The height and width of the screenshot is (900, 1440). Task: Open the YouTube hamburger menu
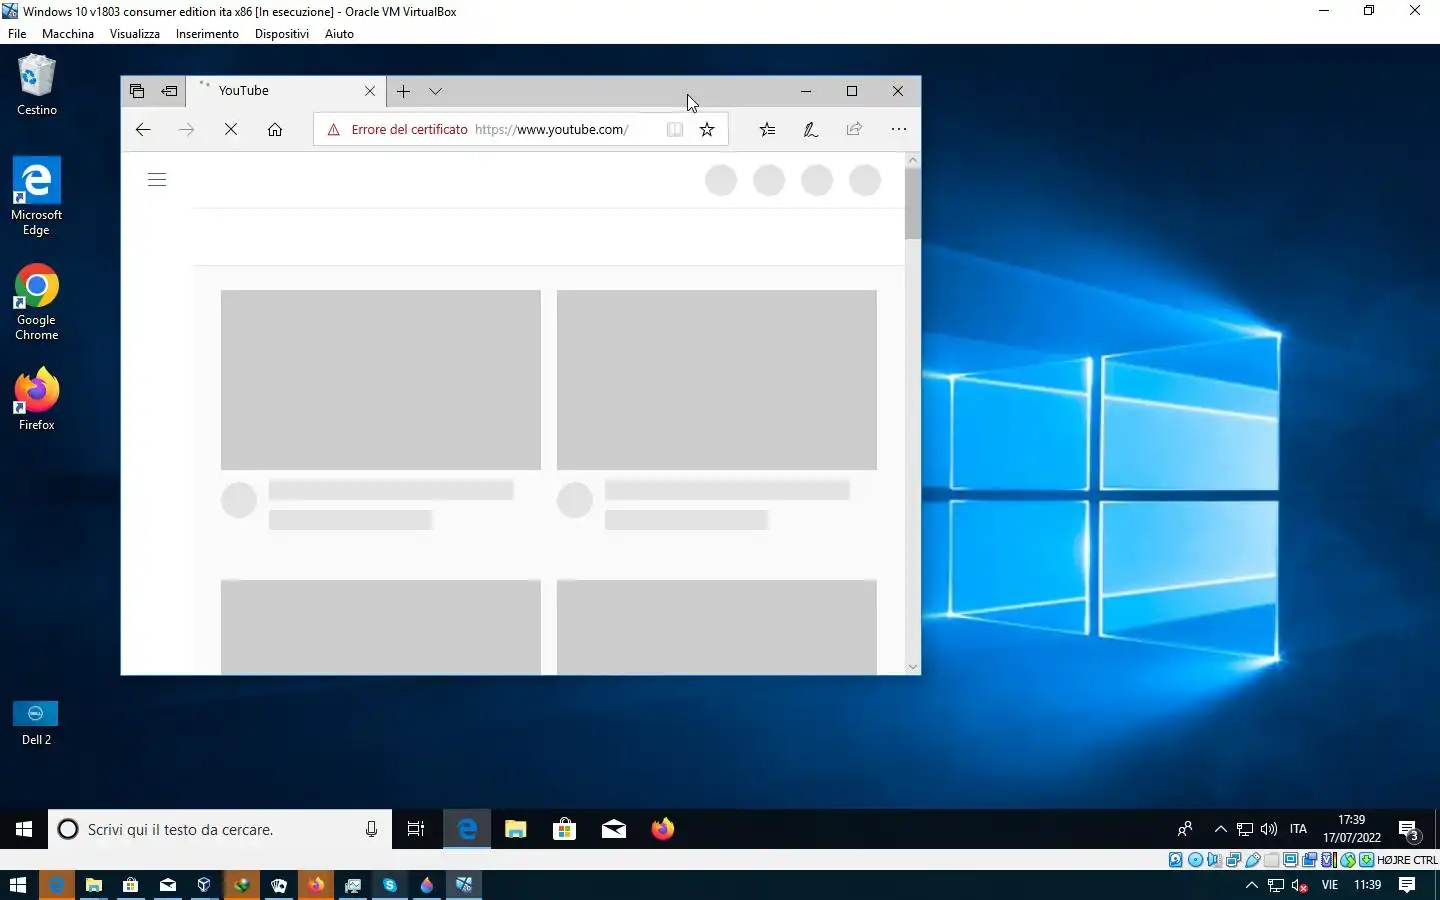(157, 180)
